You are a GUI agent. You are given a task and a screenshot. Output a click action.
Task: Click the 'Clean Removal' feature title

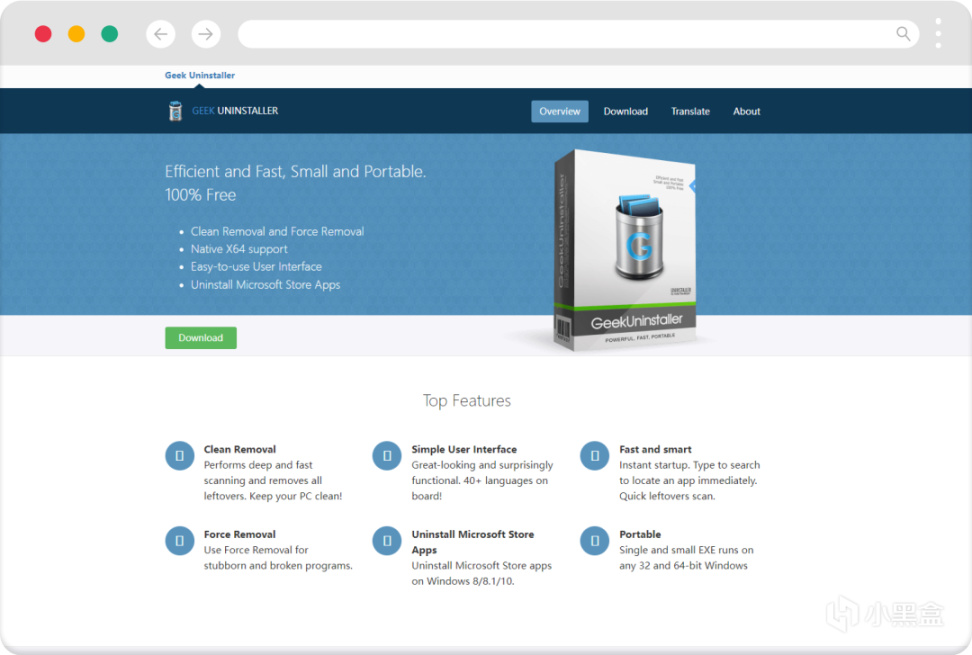[x=240, y=449]
